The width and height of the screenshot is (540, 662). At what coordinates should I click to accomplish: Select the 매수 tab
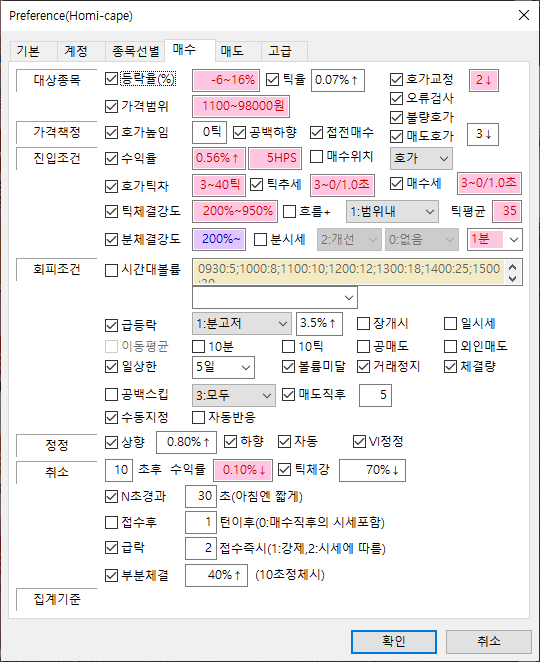coord(190,50)
